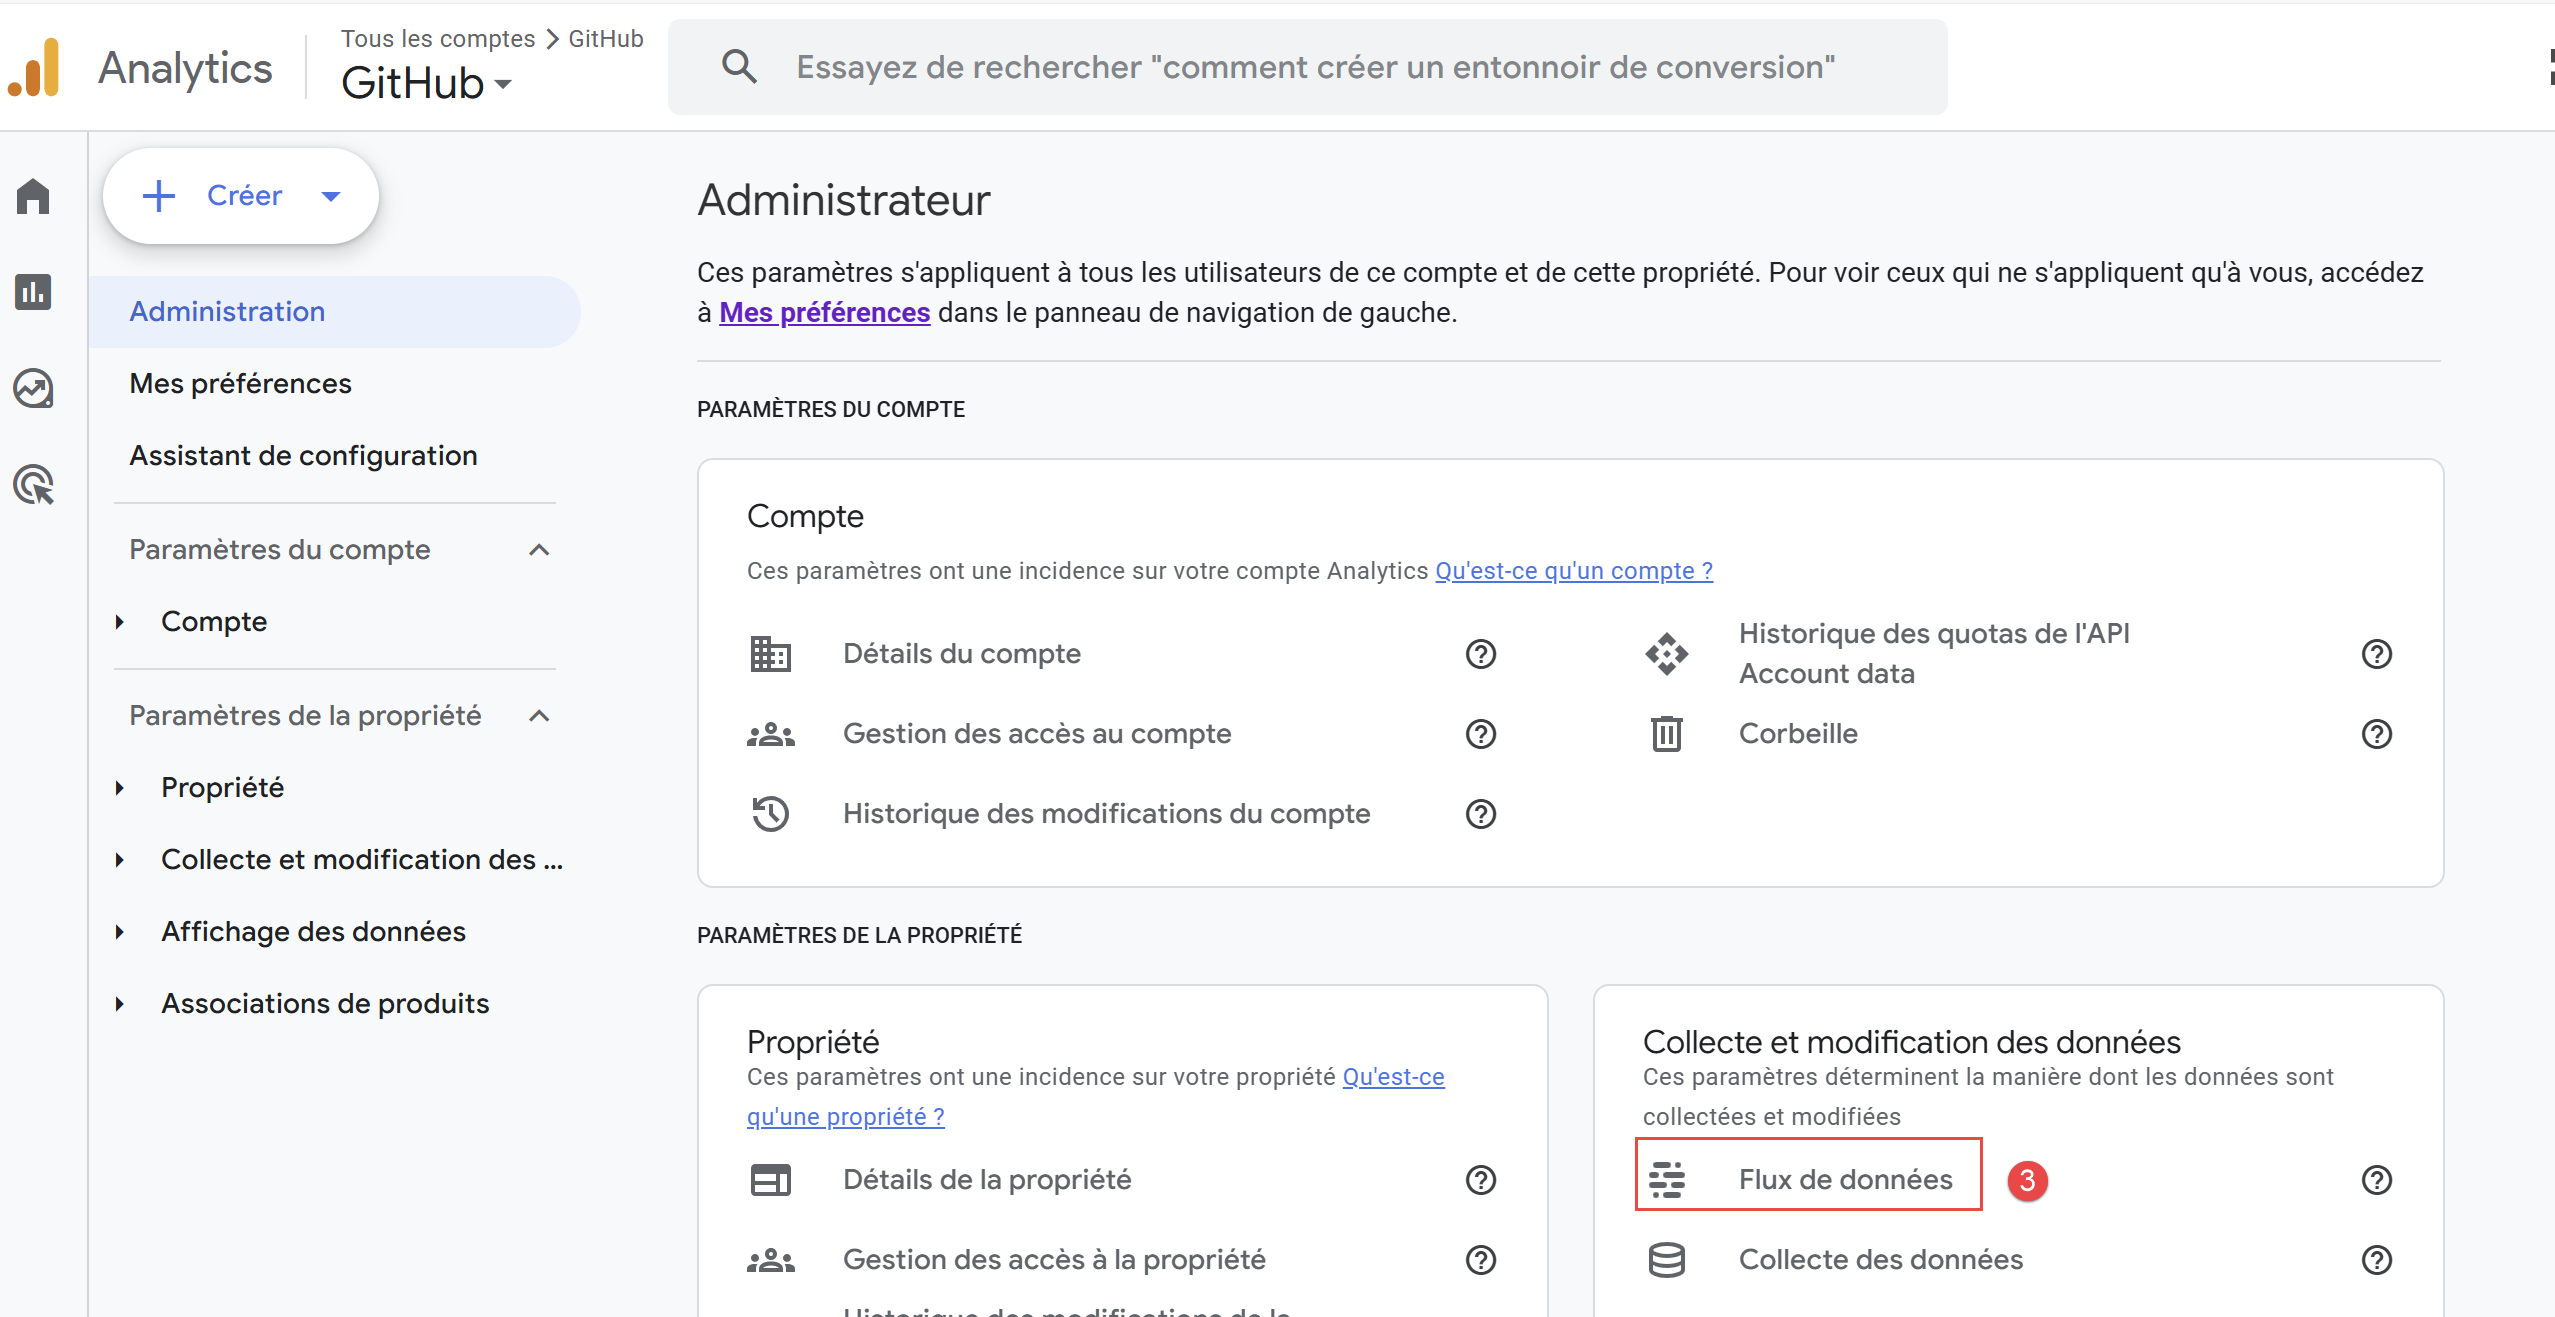The height and width of the screenshot is (1317, 2555).
Task: Open the GitHub account selector dropdown
Action: pyautogui.click(x=427, y=83)
